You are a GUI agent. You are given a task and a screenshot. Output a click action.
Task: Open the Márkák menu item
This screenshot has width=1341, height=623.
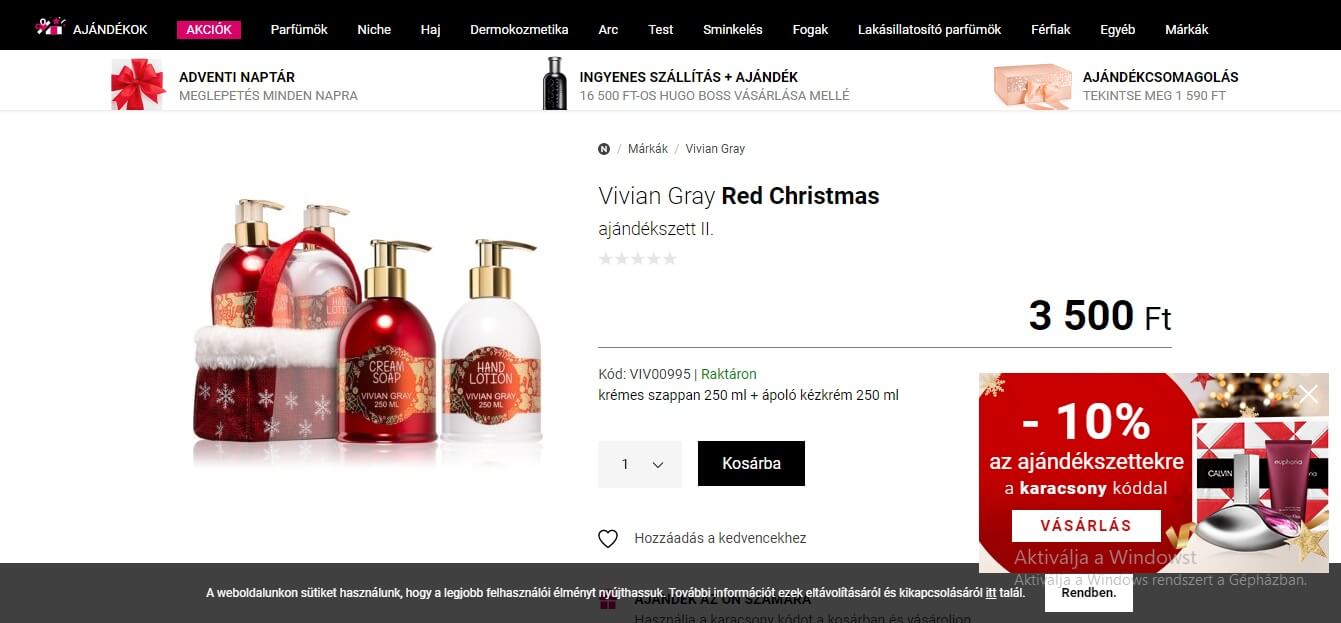coord(1186,29)
